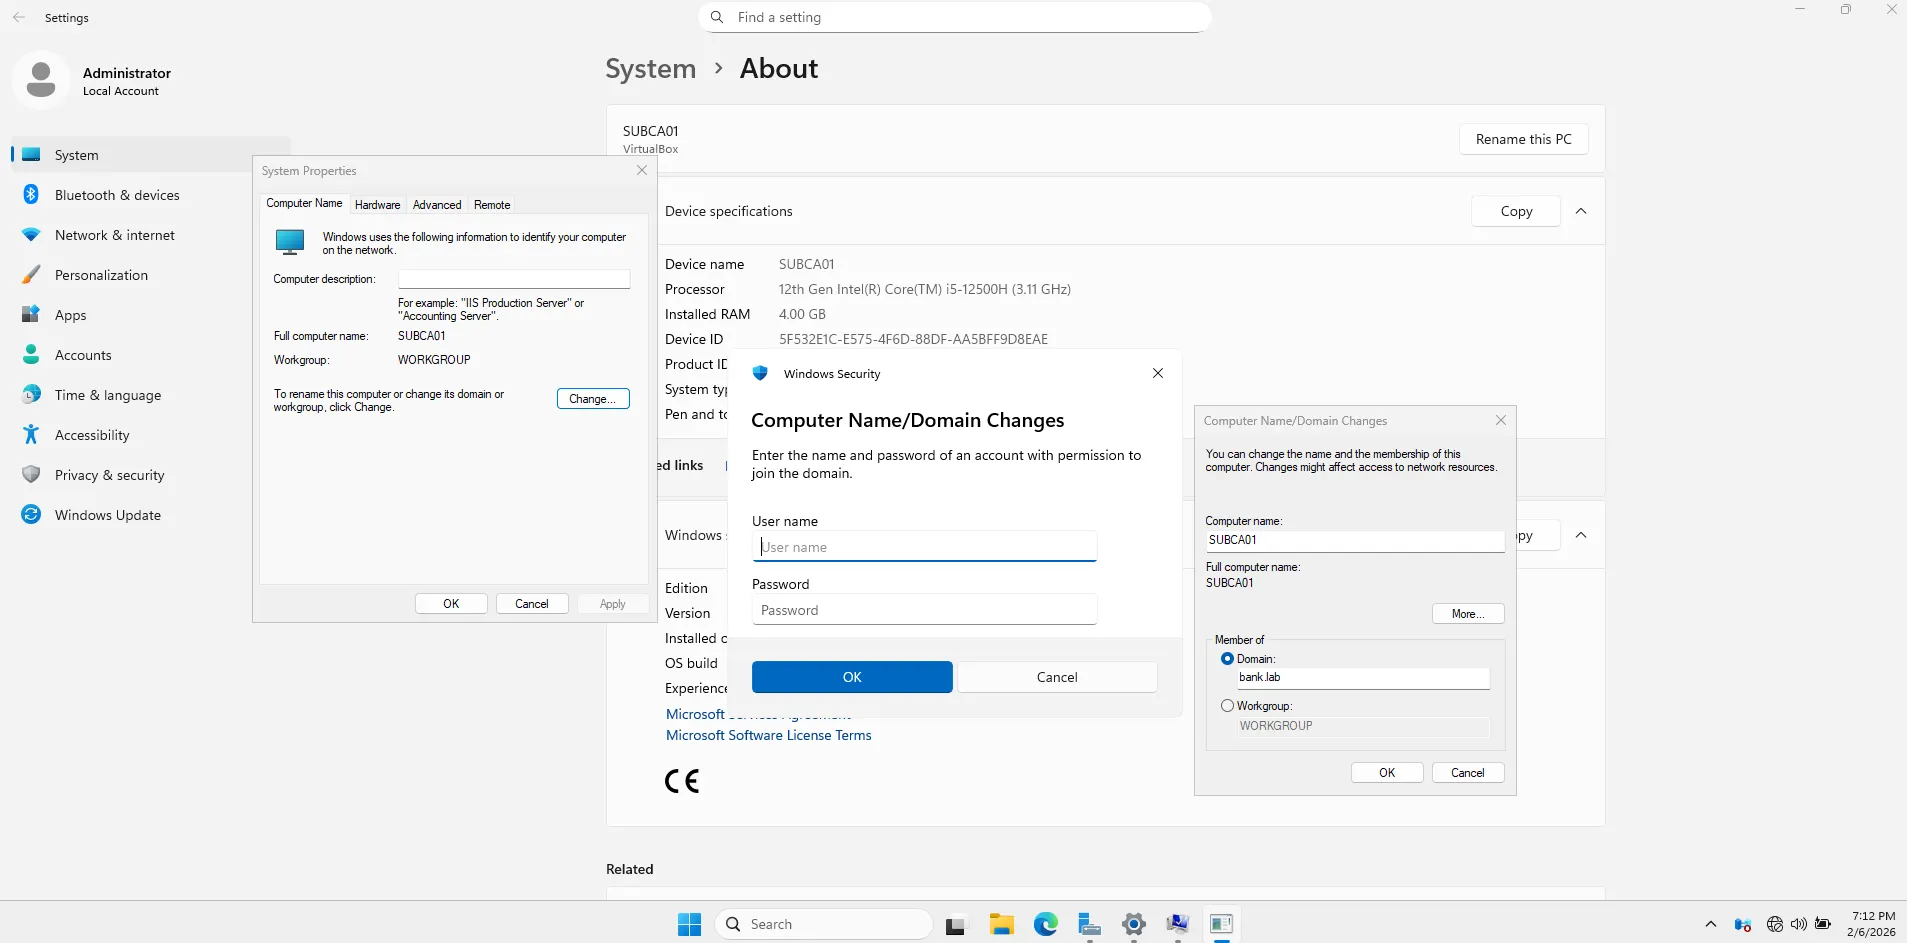The height and width of the screenshot is (943, 1907).
Task: Click the Device ID value text
Action: (x=913, y=339)
